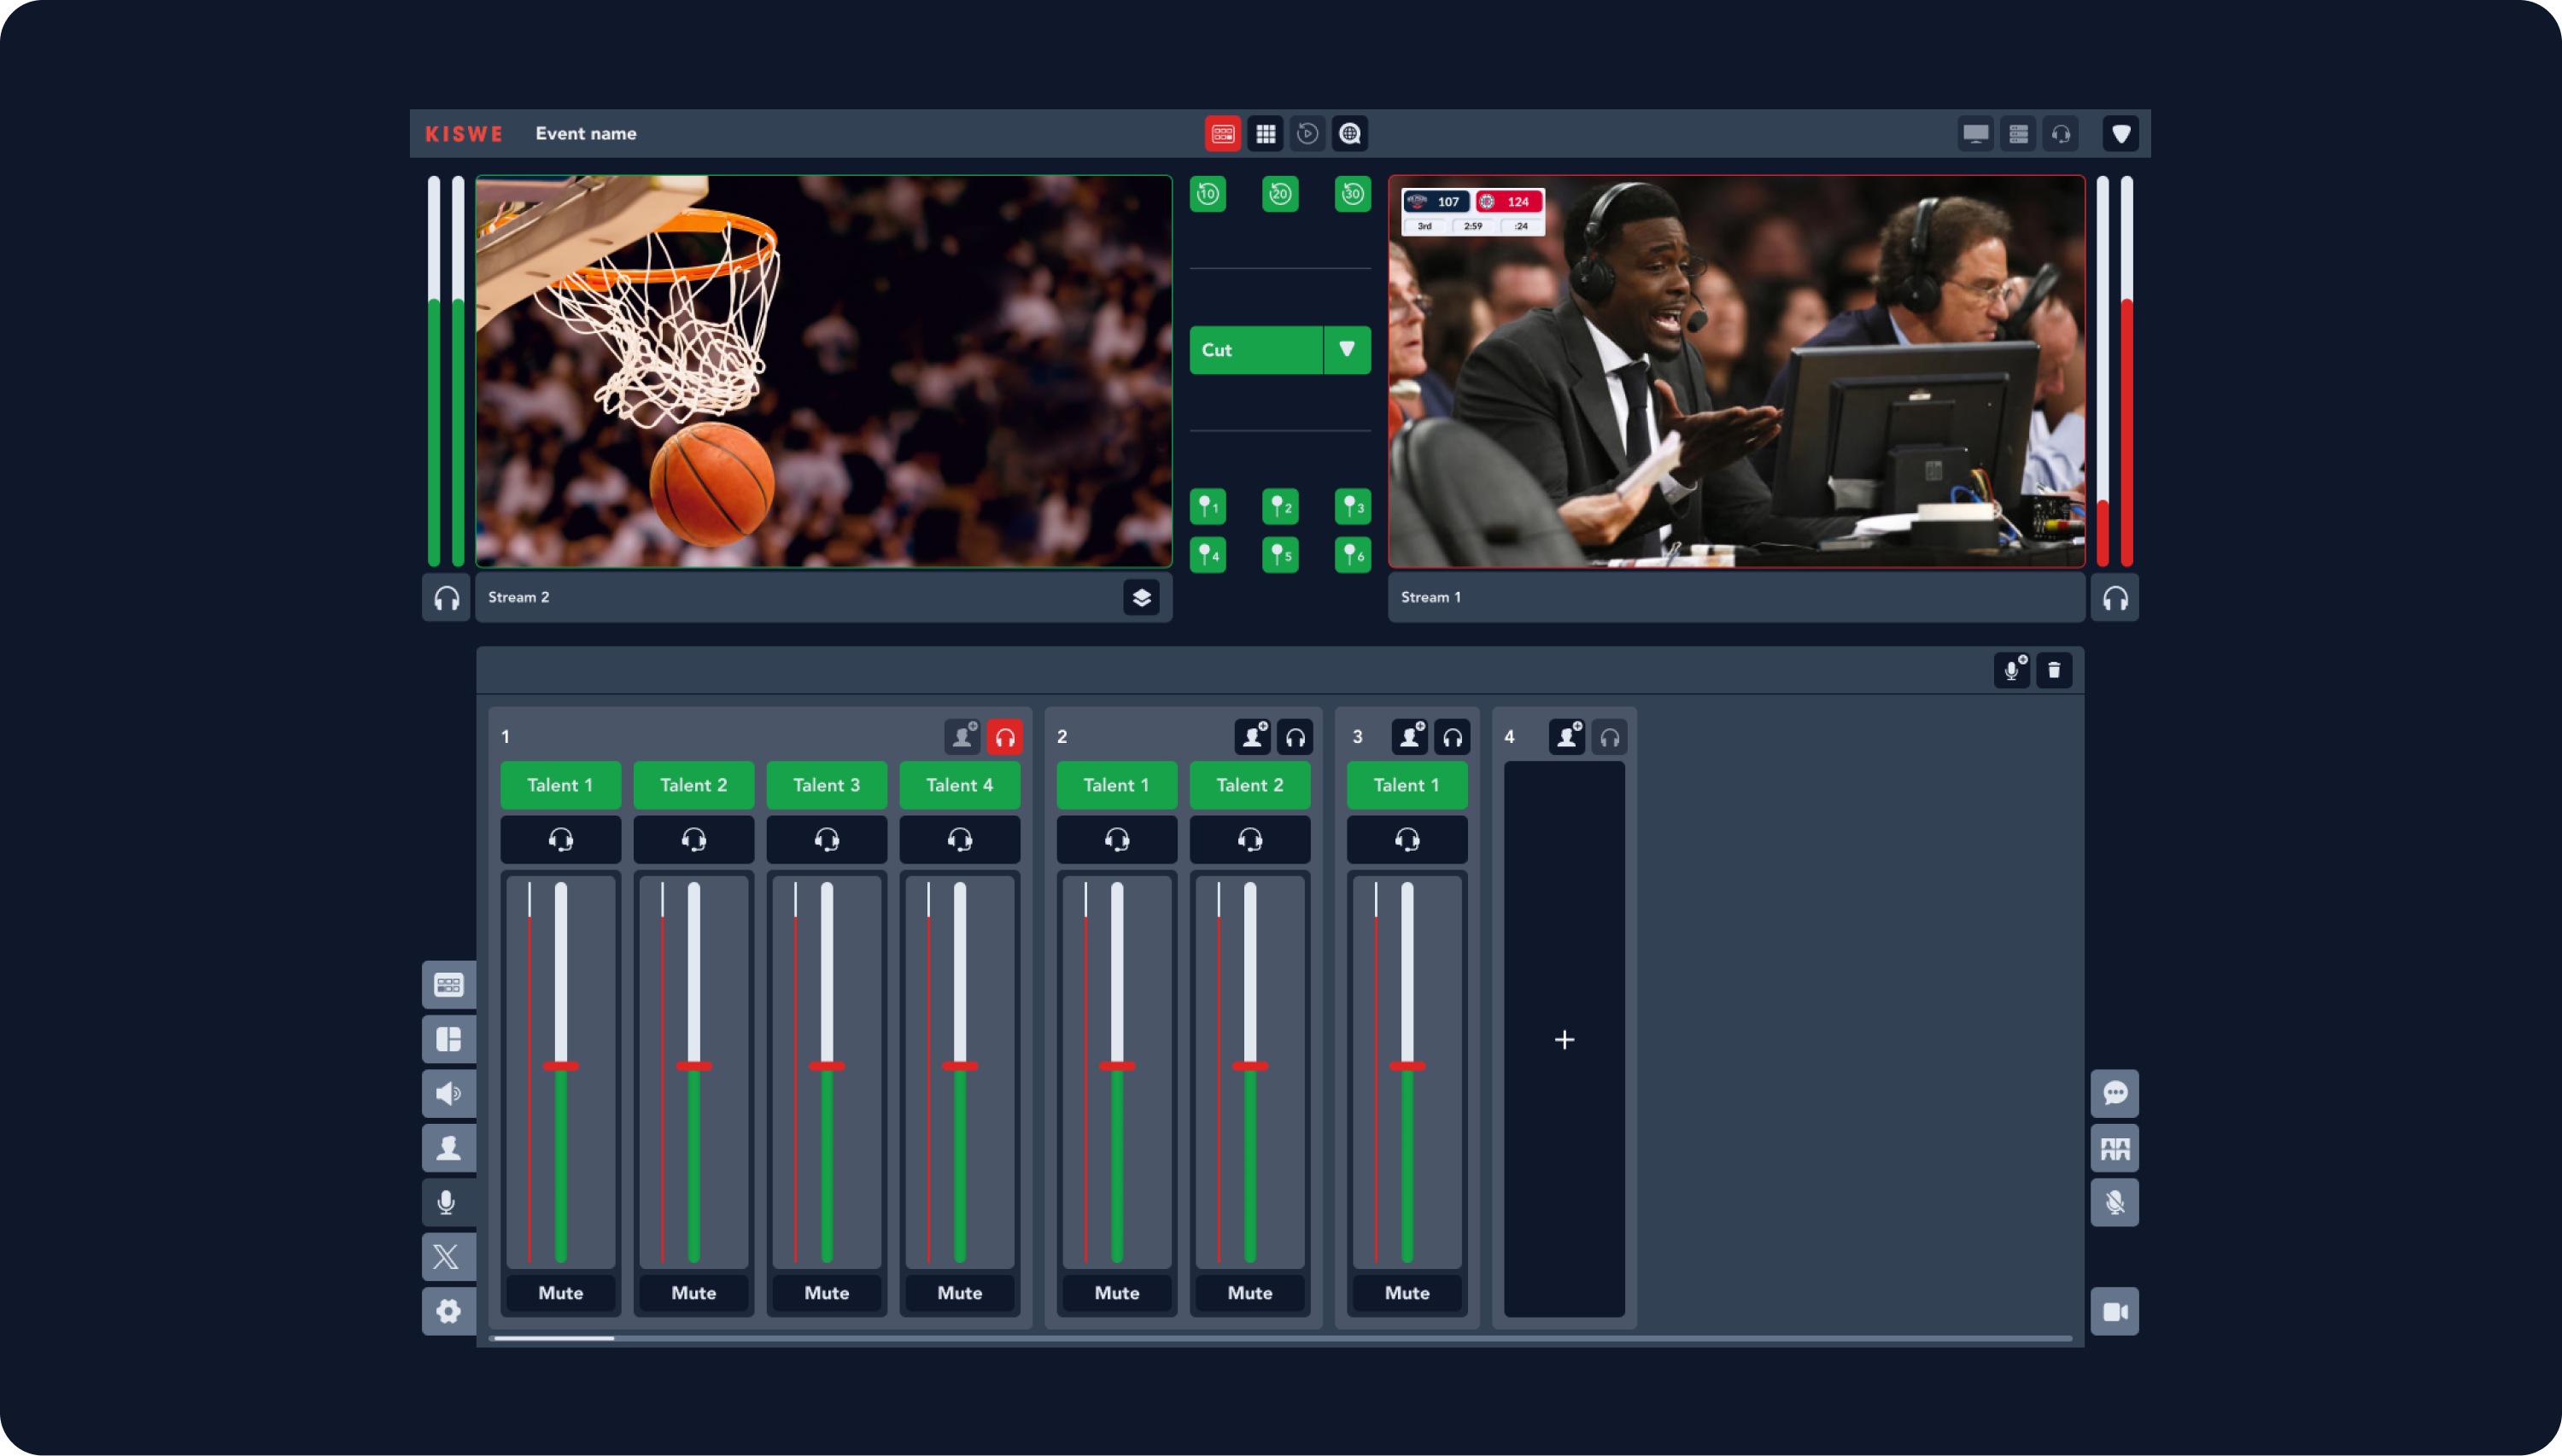Select the Stream 1 commentators preview

(1737, 372)
